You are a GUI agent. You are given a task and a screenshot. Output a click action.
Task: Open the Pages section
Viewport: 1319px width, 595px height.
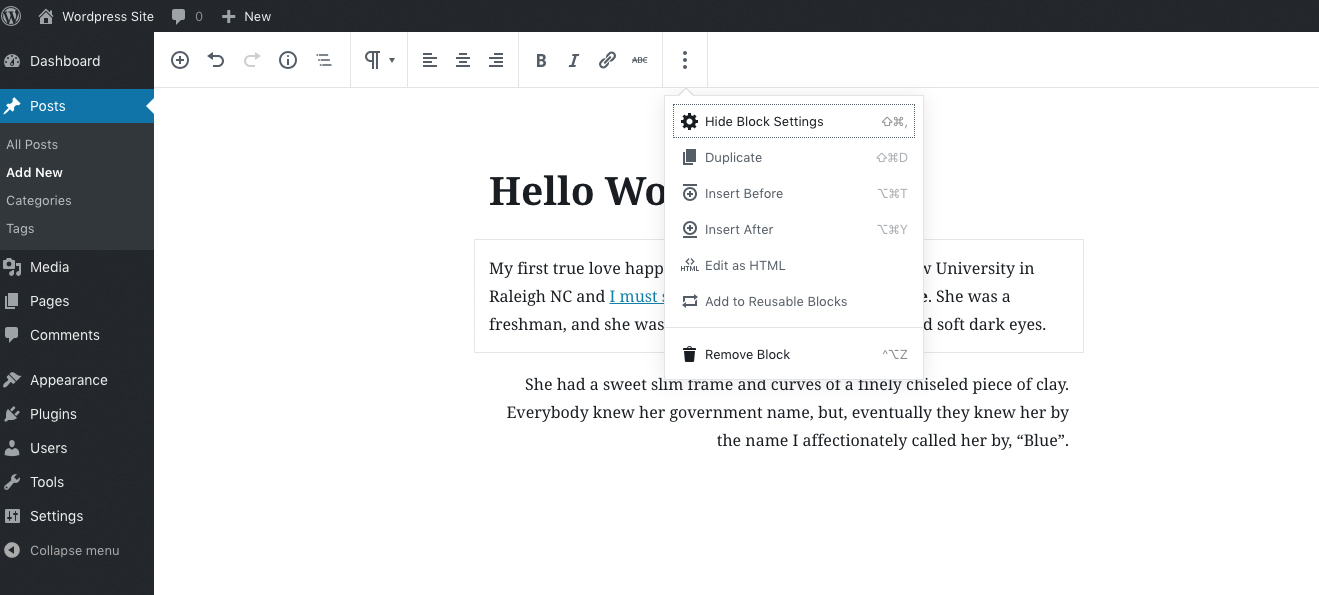[77, 301]
